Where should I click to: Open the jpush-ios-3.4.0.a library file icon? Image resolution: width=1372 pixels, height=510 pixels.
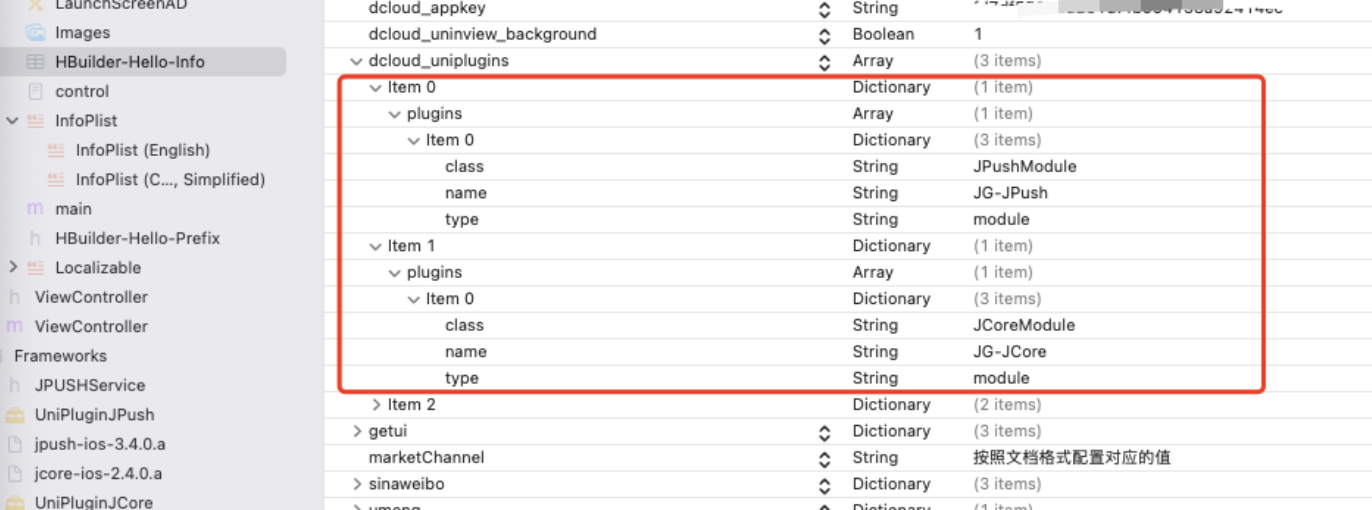(x=15, y=444)
